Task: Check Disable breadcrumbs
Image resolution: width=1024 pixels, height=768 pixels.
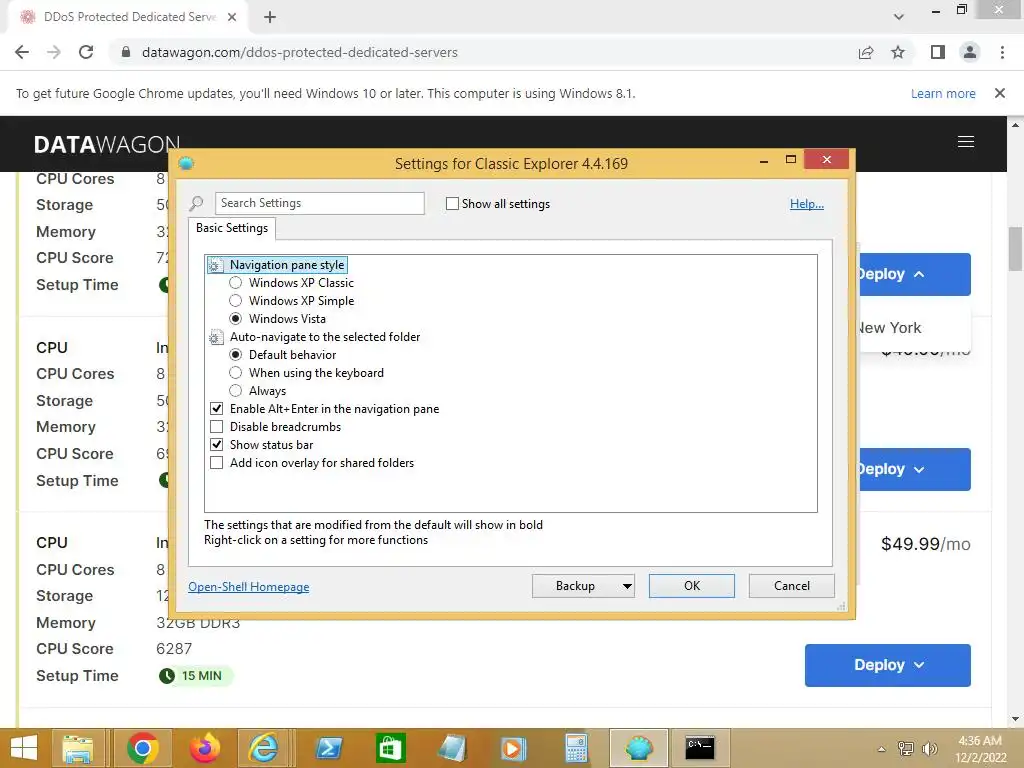Action: click(217, 427)
